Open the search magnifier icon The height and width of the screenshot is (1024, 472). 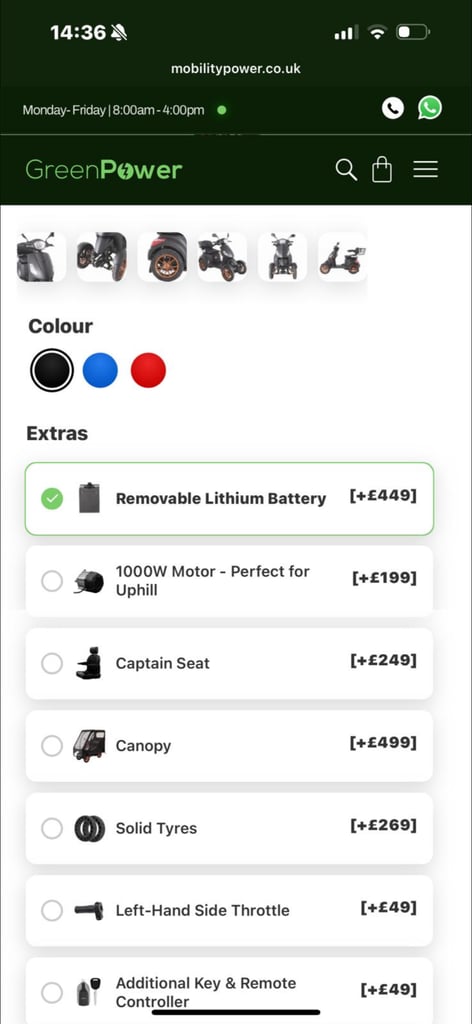346,170
